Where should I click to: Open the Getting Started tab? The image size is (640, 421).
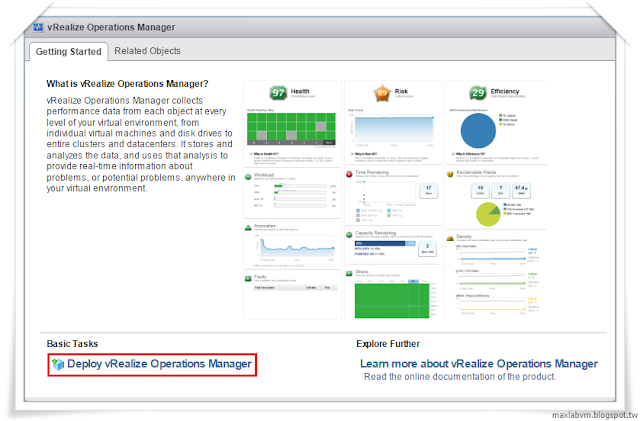(68, 51)
